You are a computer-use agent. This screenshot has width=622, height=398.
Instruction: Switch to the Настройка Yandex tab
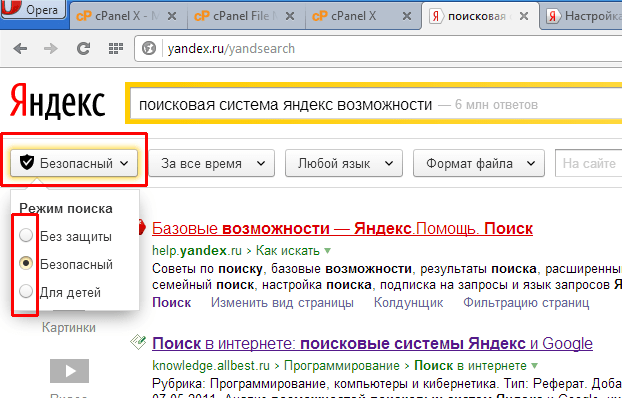[x=582, y=16]
